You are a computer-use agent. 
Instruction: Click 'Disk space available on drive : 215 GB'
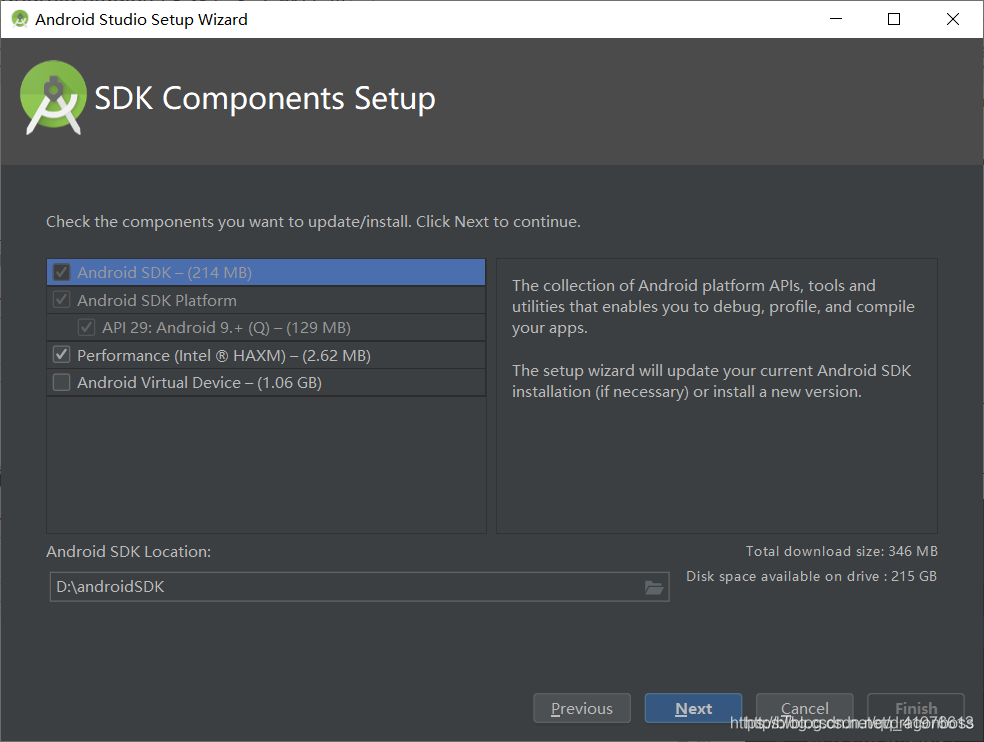pos(811,576)
